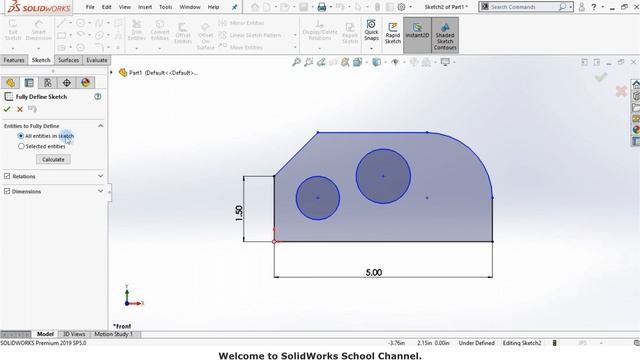The image size is (640, 360).
Task: Click the Print icon in the title toolbar
Action: coord(322,7)
